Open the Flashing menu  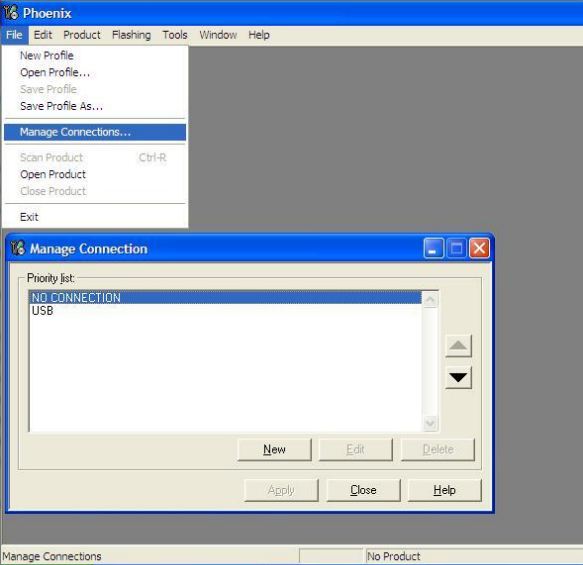[131, 35]
